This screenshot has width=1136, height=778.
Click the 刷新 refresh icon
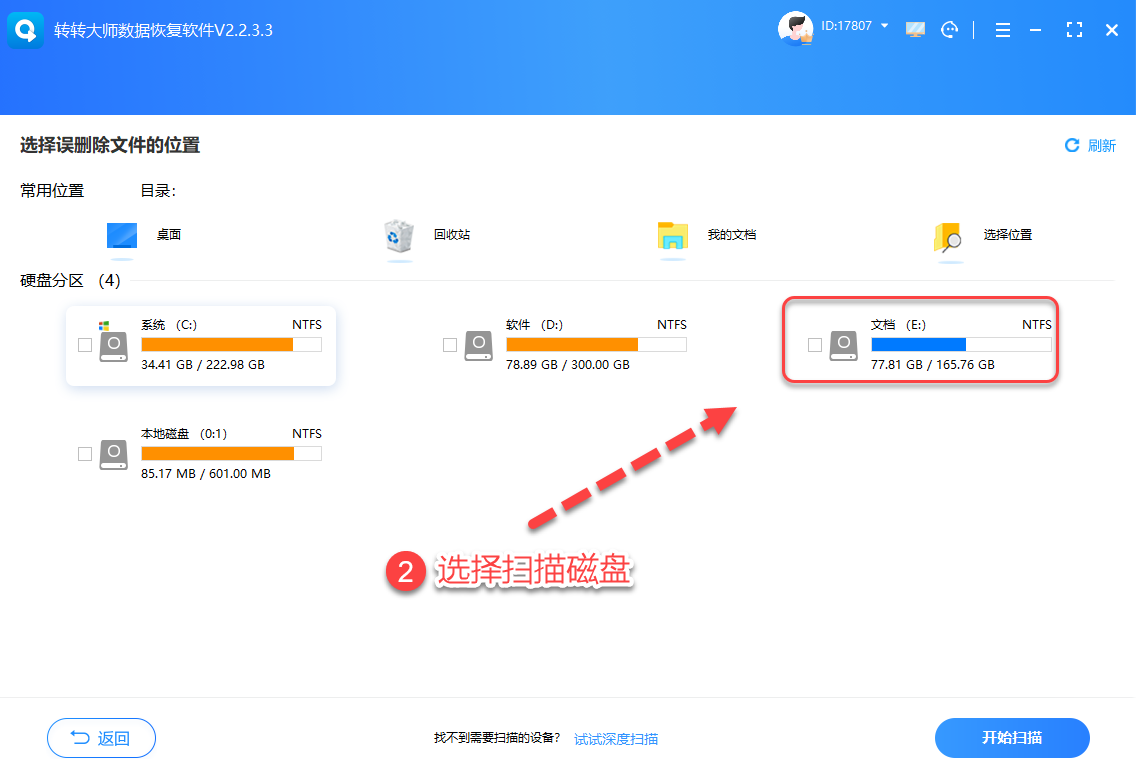pyautogui.click(x=1072, y=146)
